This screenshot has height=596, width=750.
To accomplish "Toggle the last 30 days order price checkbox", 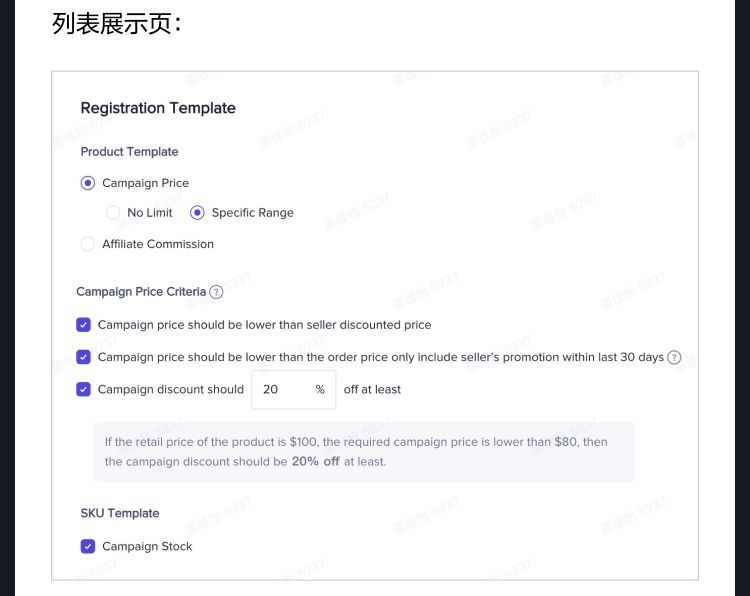I will (x=83, y=357).
